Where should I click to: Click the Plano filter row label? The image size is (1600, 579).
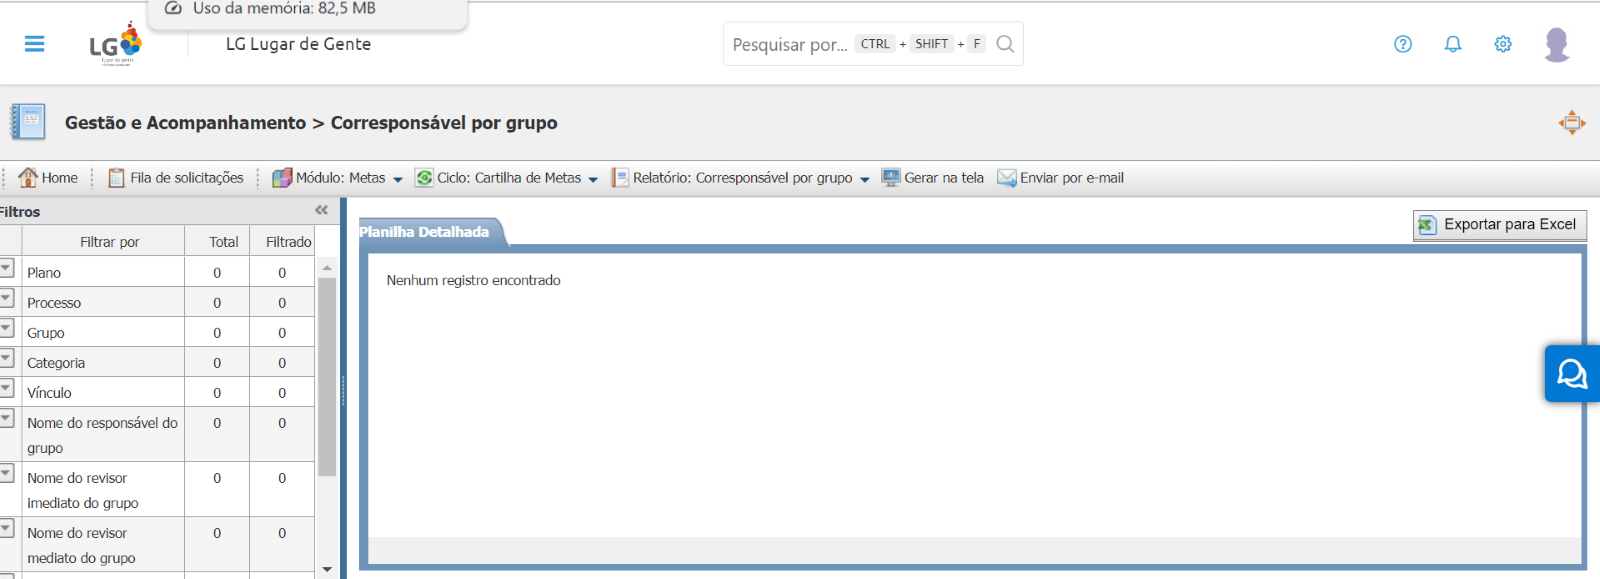tap(44, 273)
